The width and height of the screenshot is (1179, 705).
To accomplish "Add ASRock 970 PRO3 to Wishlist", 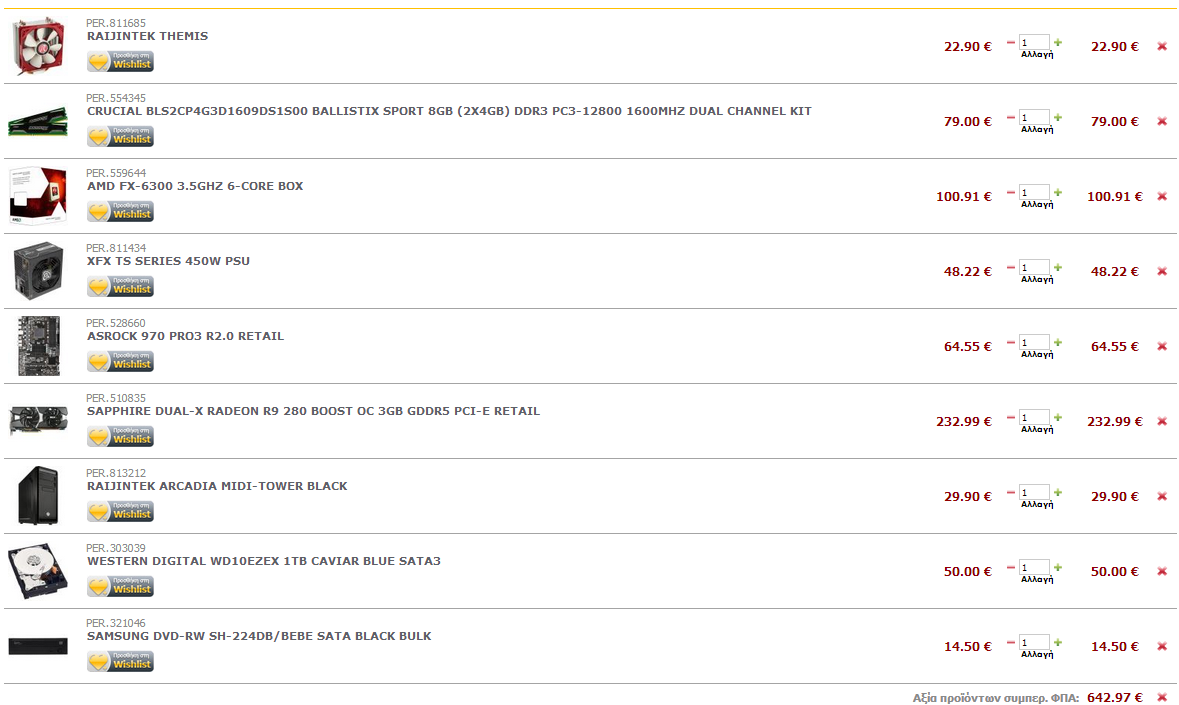I will (120, 362).
